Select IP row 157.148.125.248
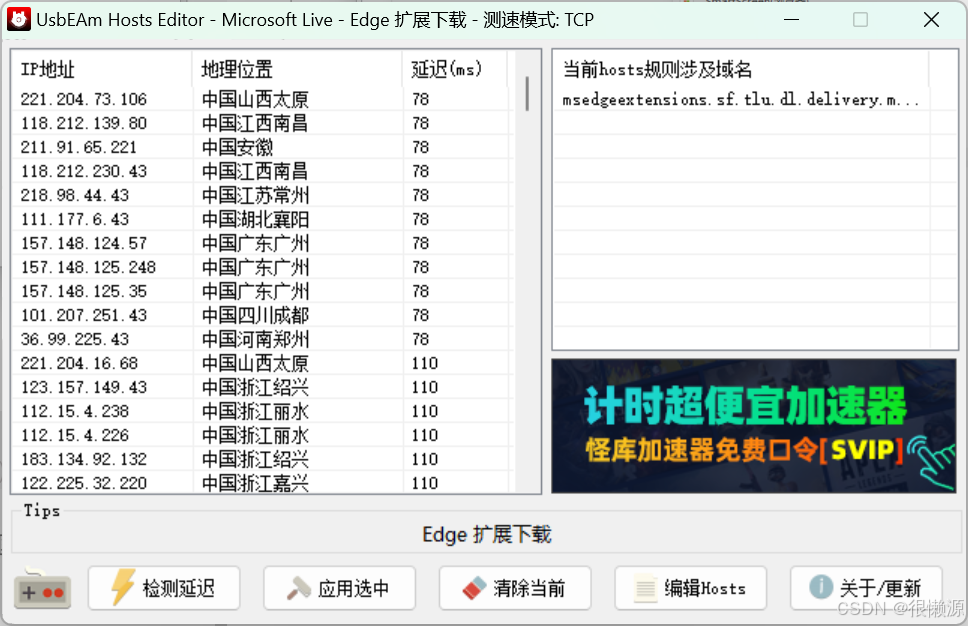 [x=262, y=268]
